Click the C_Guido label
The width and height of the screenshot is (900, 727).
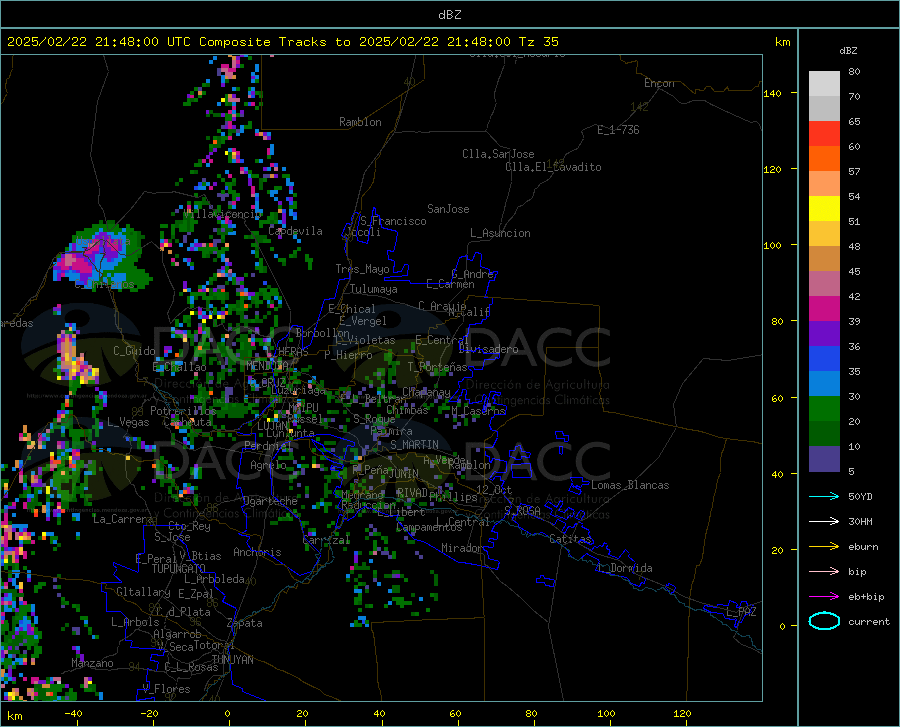point(134,351)
